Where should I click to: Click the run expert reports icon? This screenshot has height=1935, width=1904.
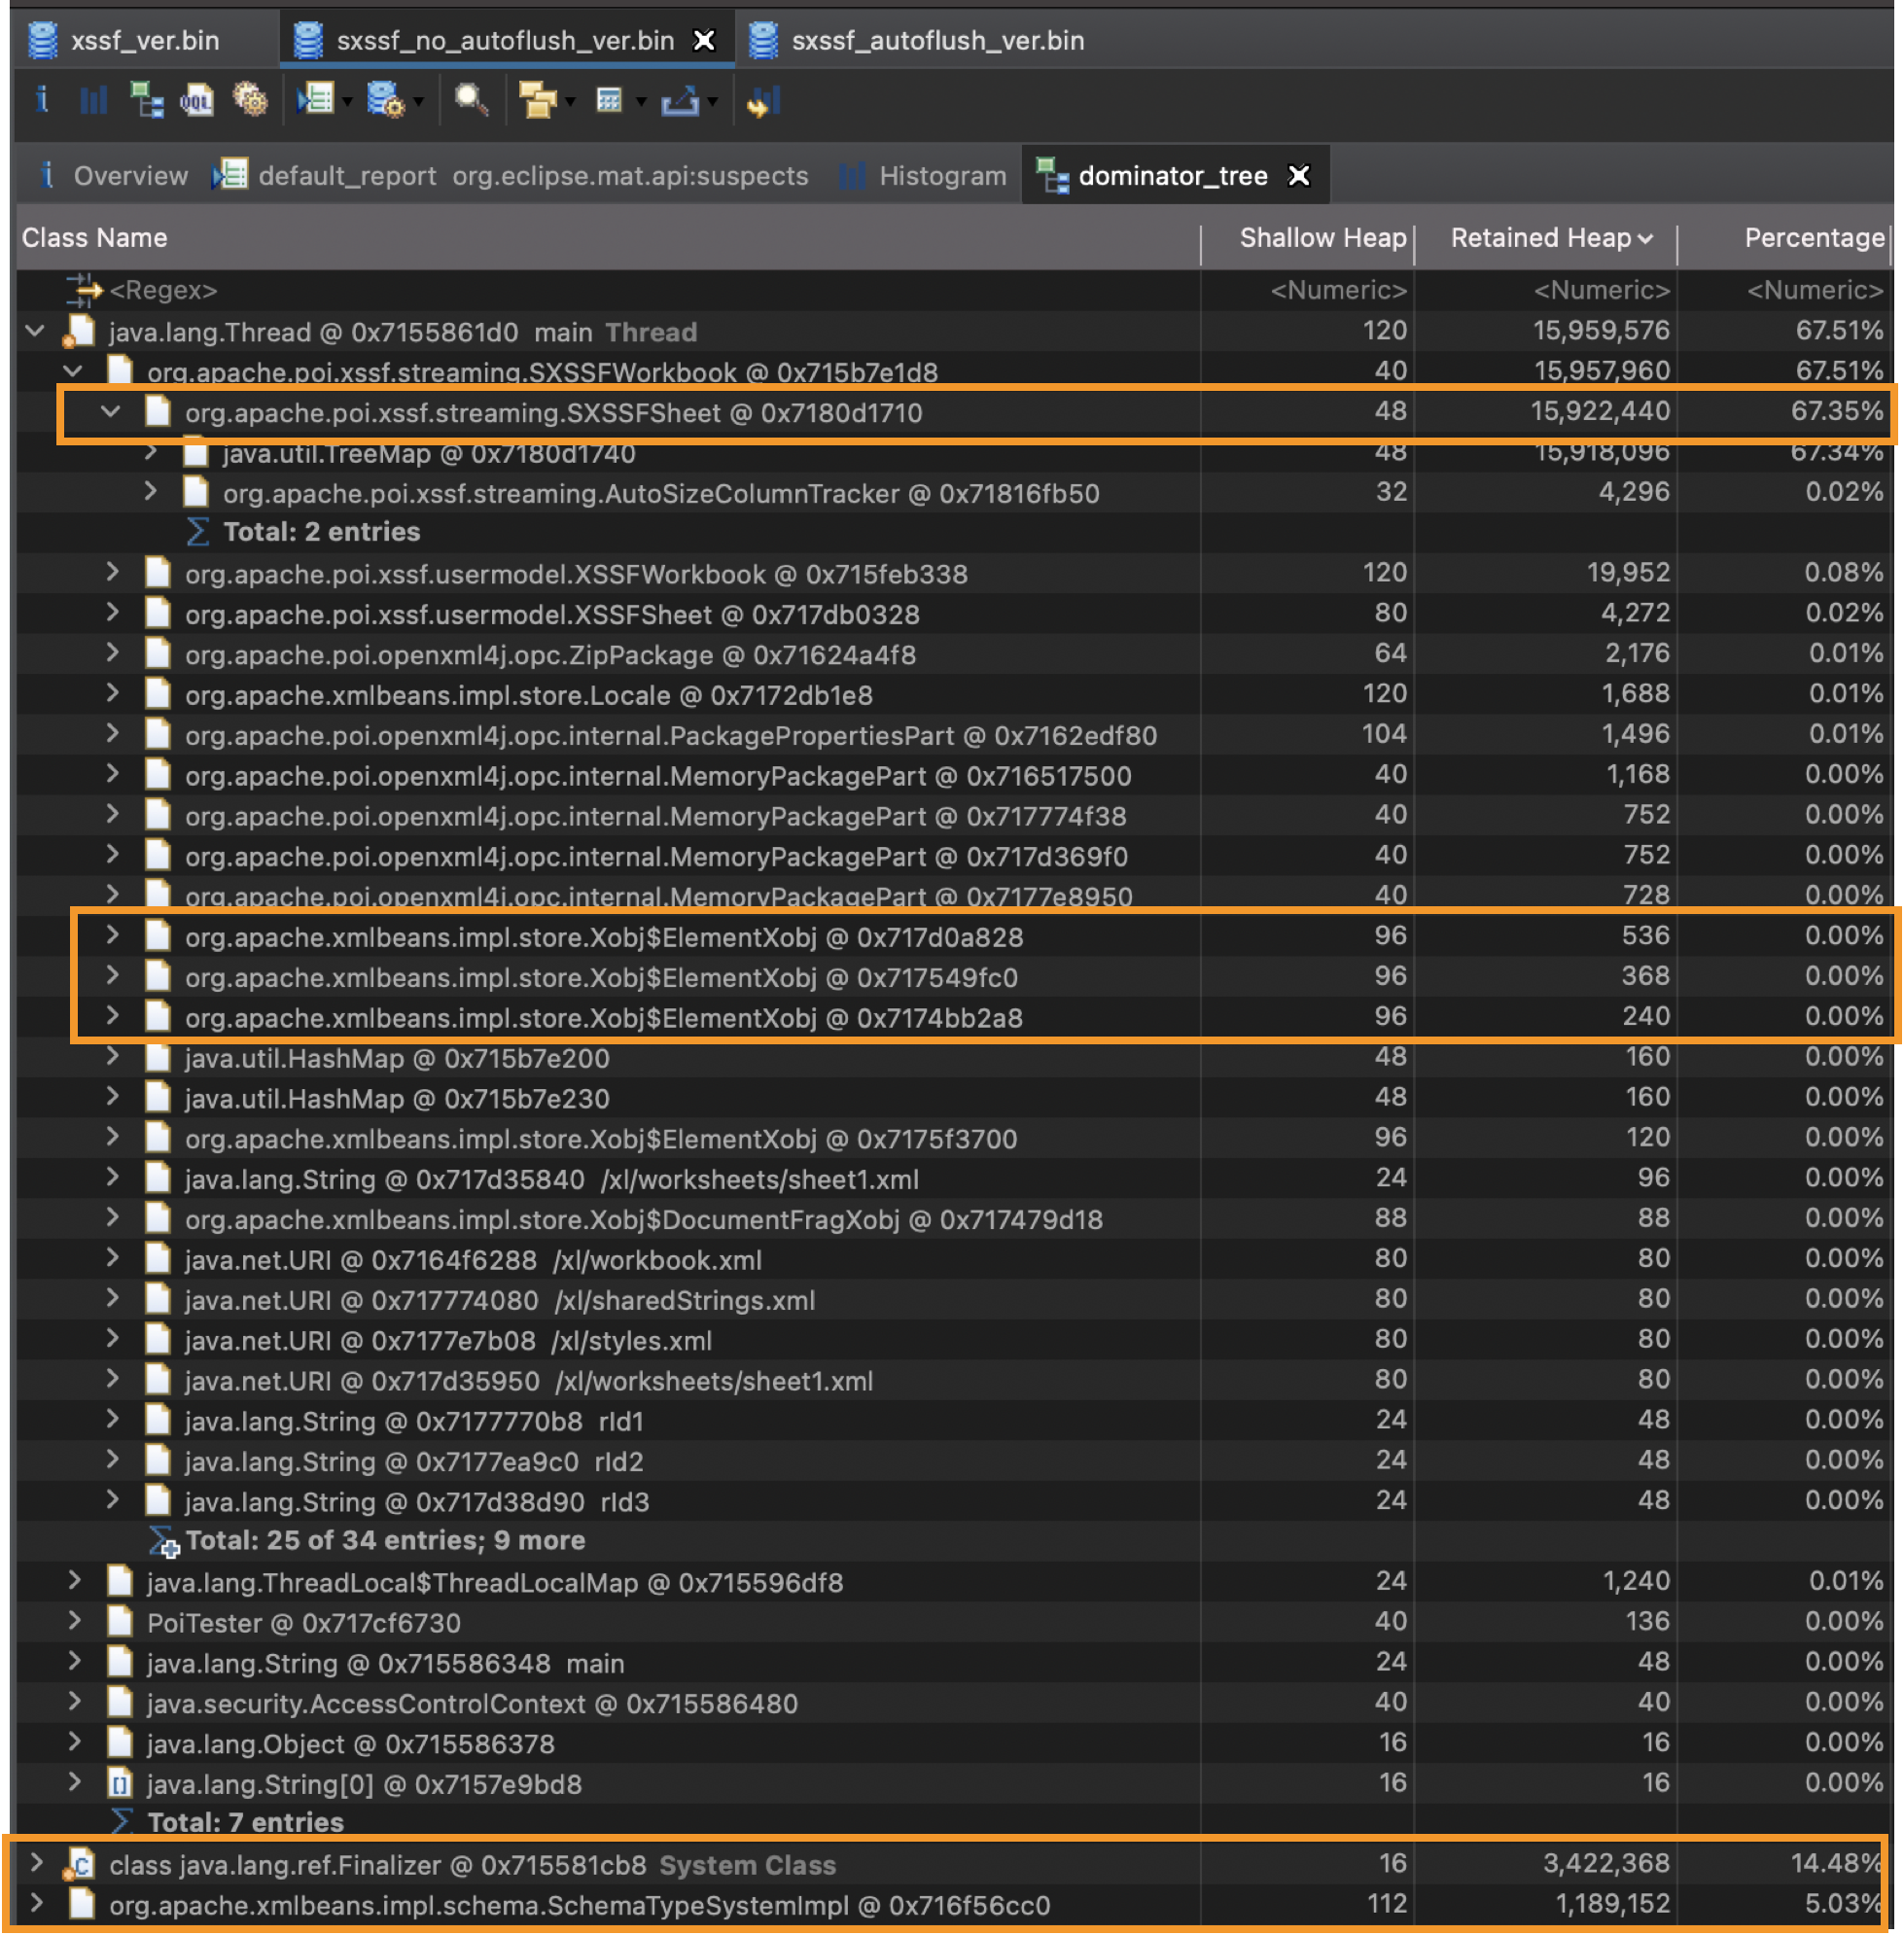(316, 100)
